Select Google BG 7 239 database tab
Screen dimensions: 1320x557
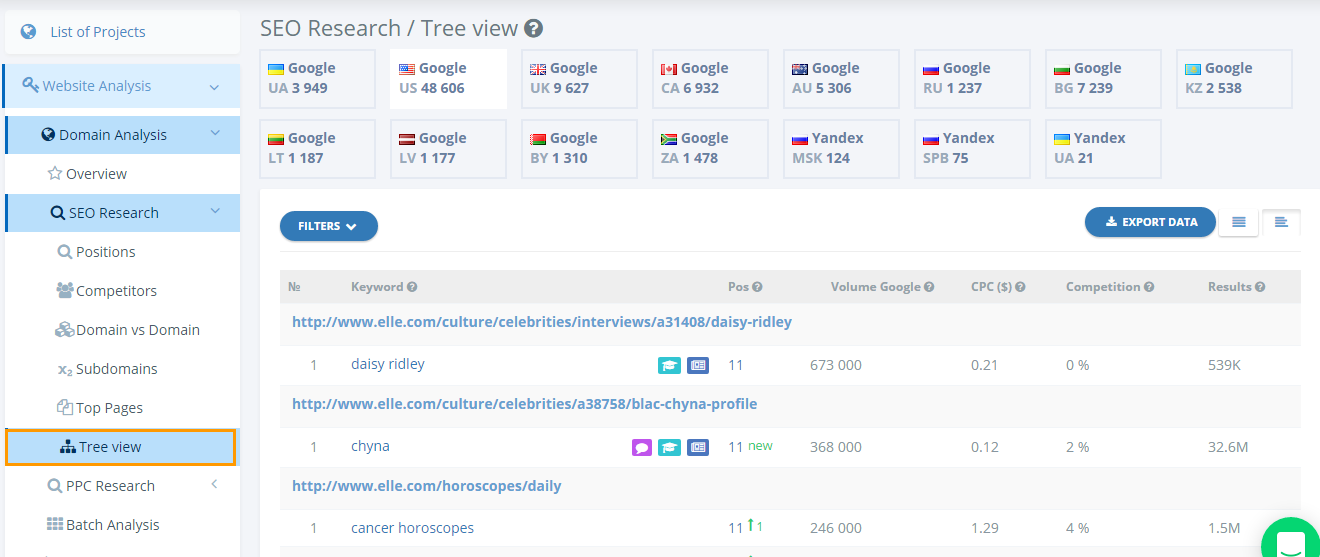(1103, 79)
